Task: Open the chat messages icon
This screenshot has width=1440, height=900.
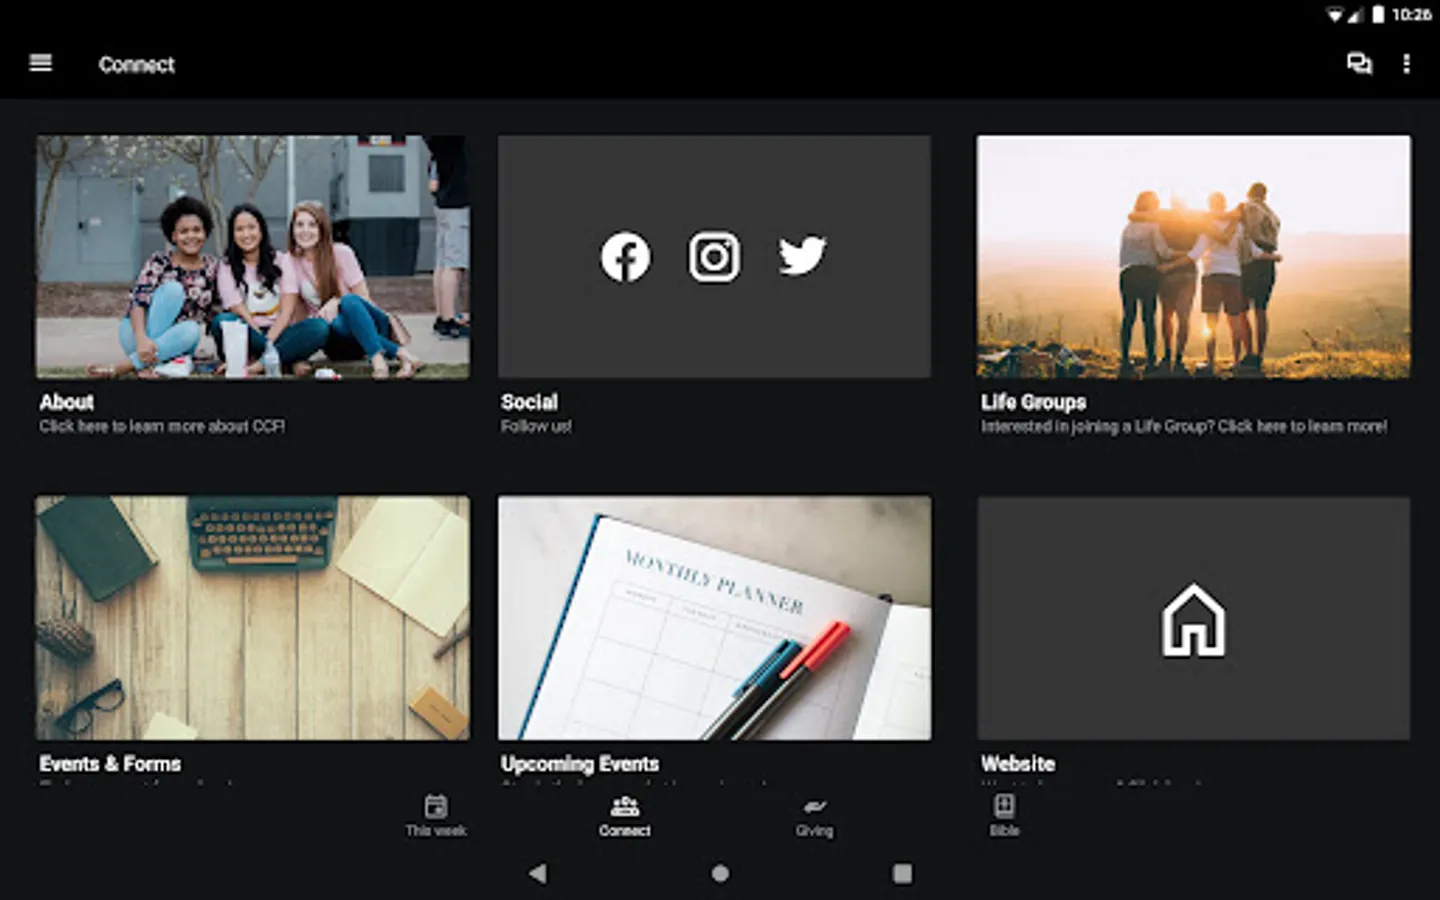Action: pos(1359,64)
